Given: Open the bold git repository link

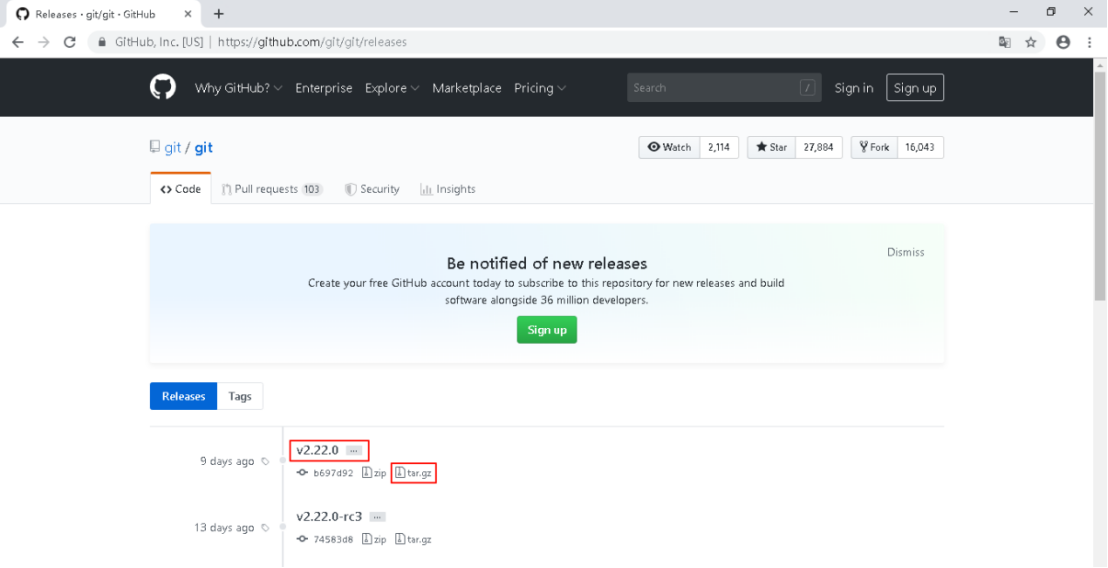Looking at the screenshot, I should point(204,148).
